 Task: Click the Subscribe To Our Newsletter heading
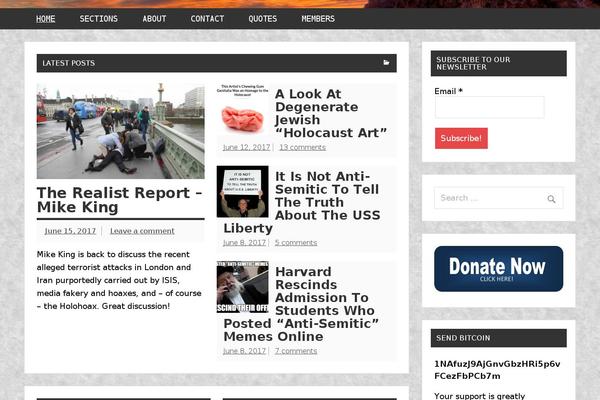click(473, 63)
